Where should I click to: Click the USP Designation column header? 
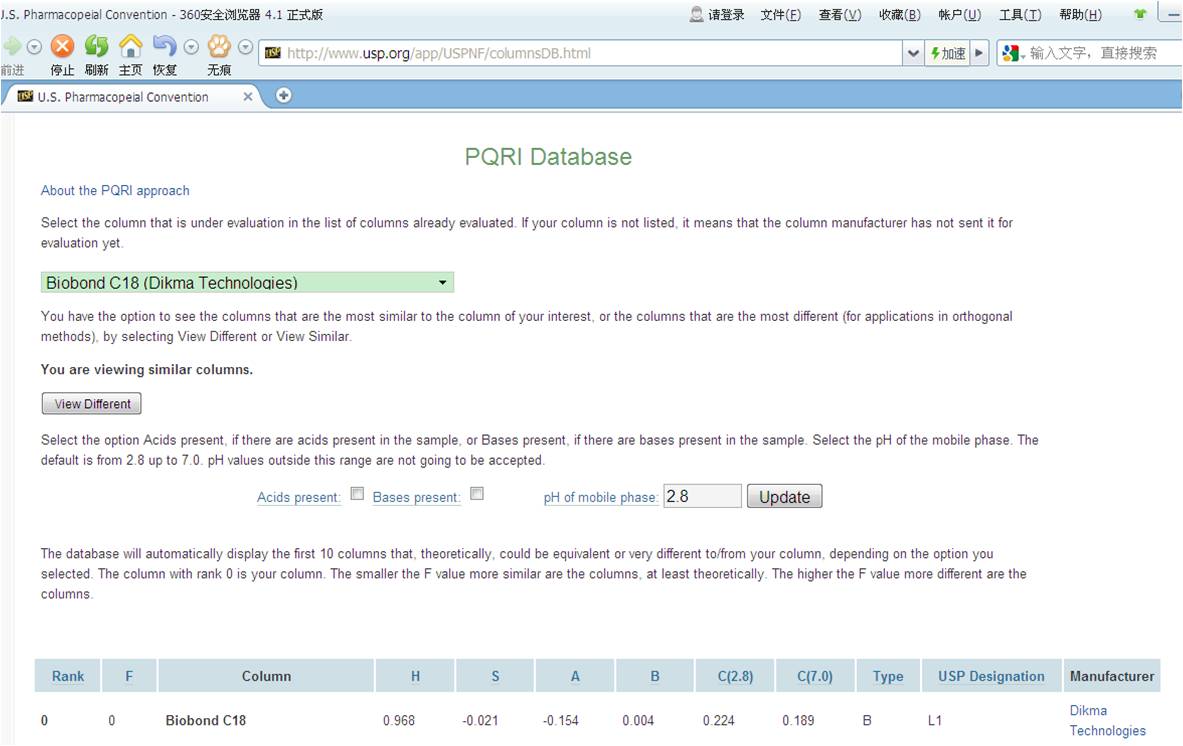coord(991,677)
